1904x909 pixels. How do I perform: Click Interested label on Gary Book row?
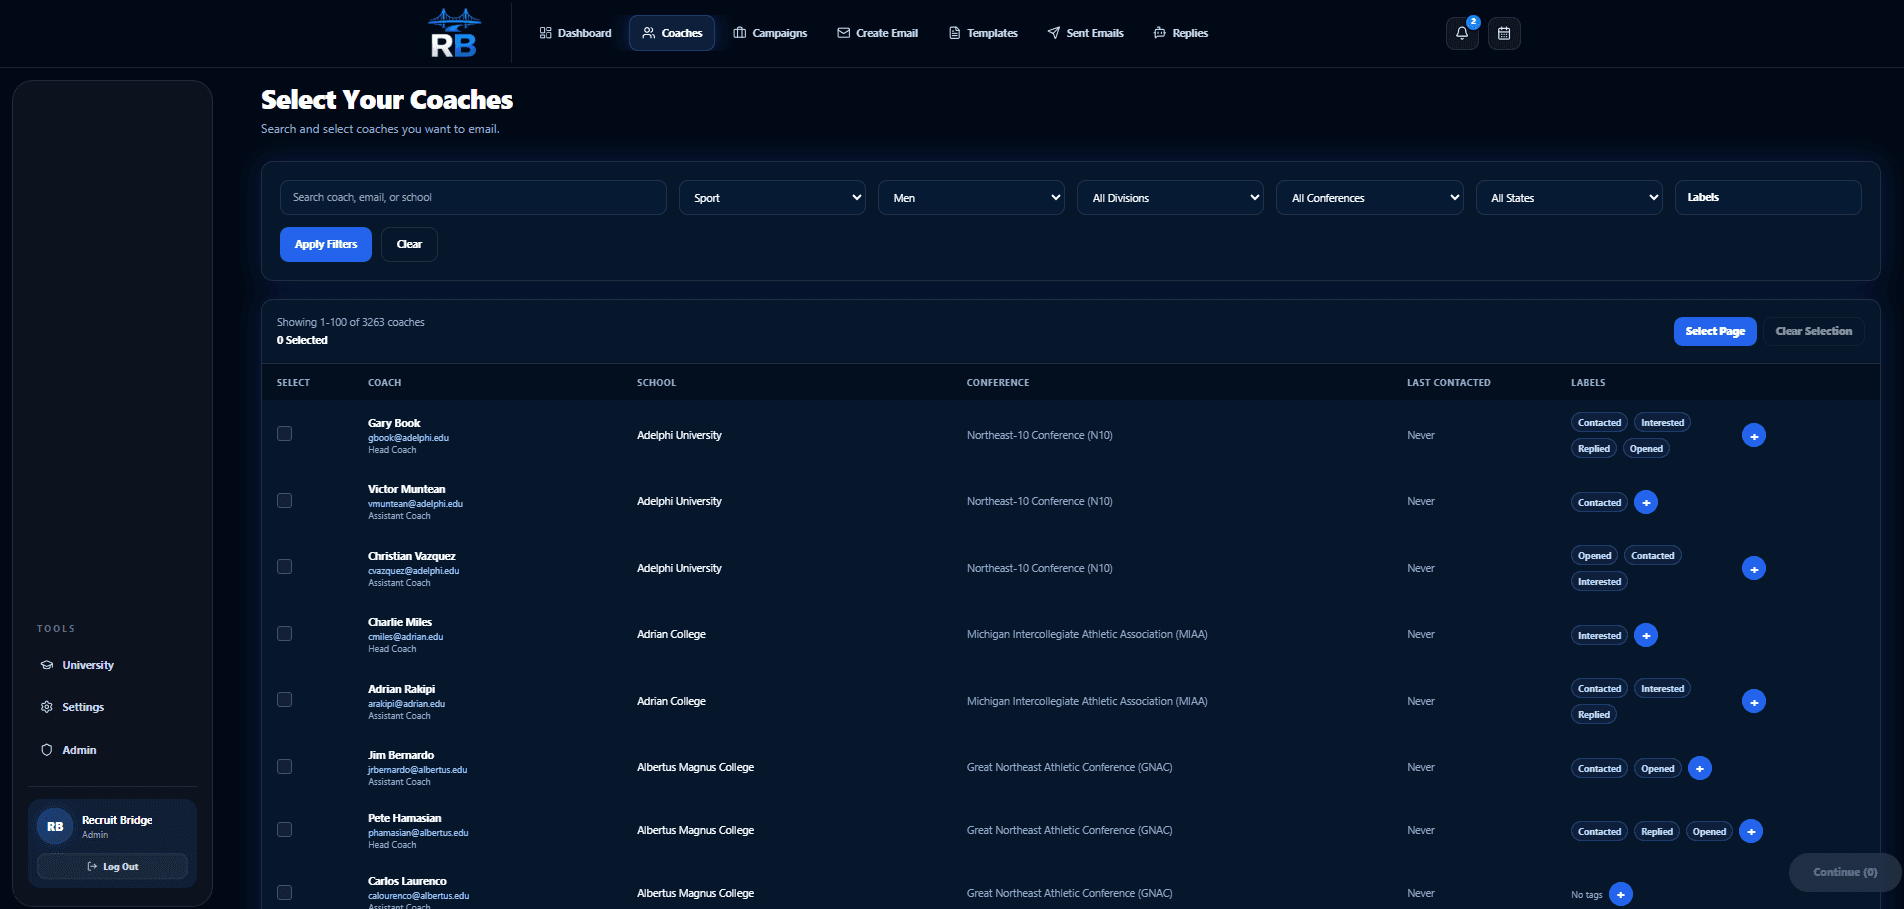[x=1662, y=422]
